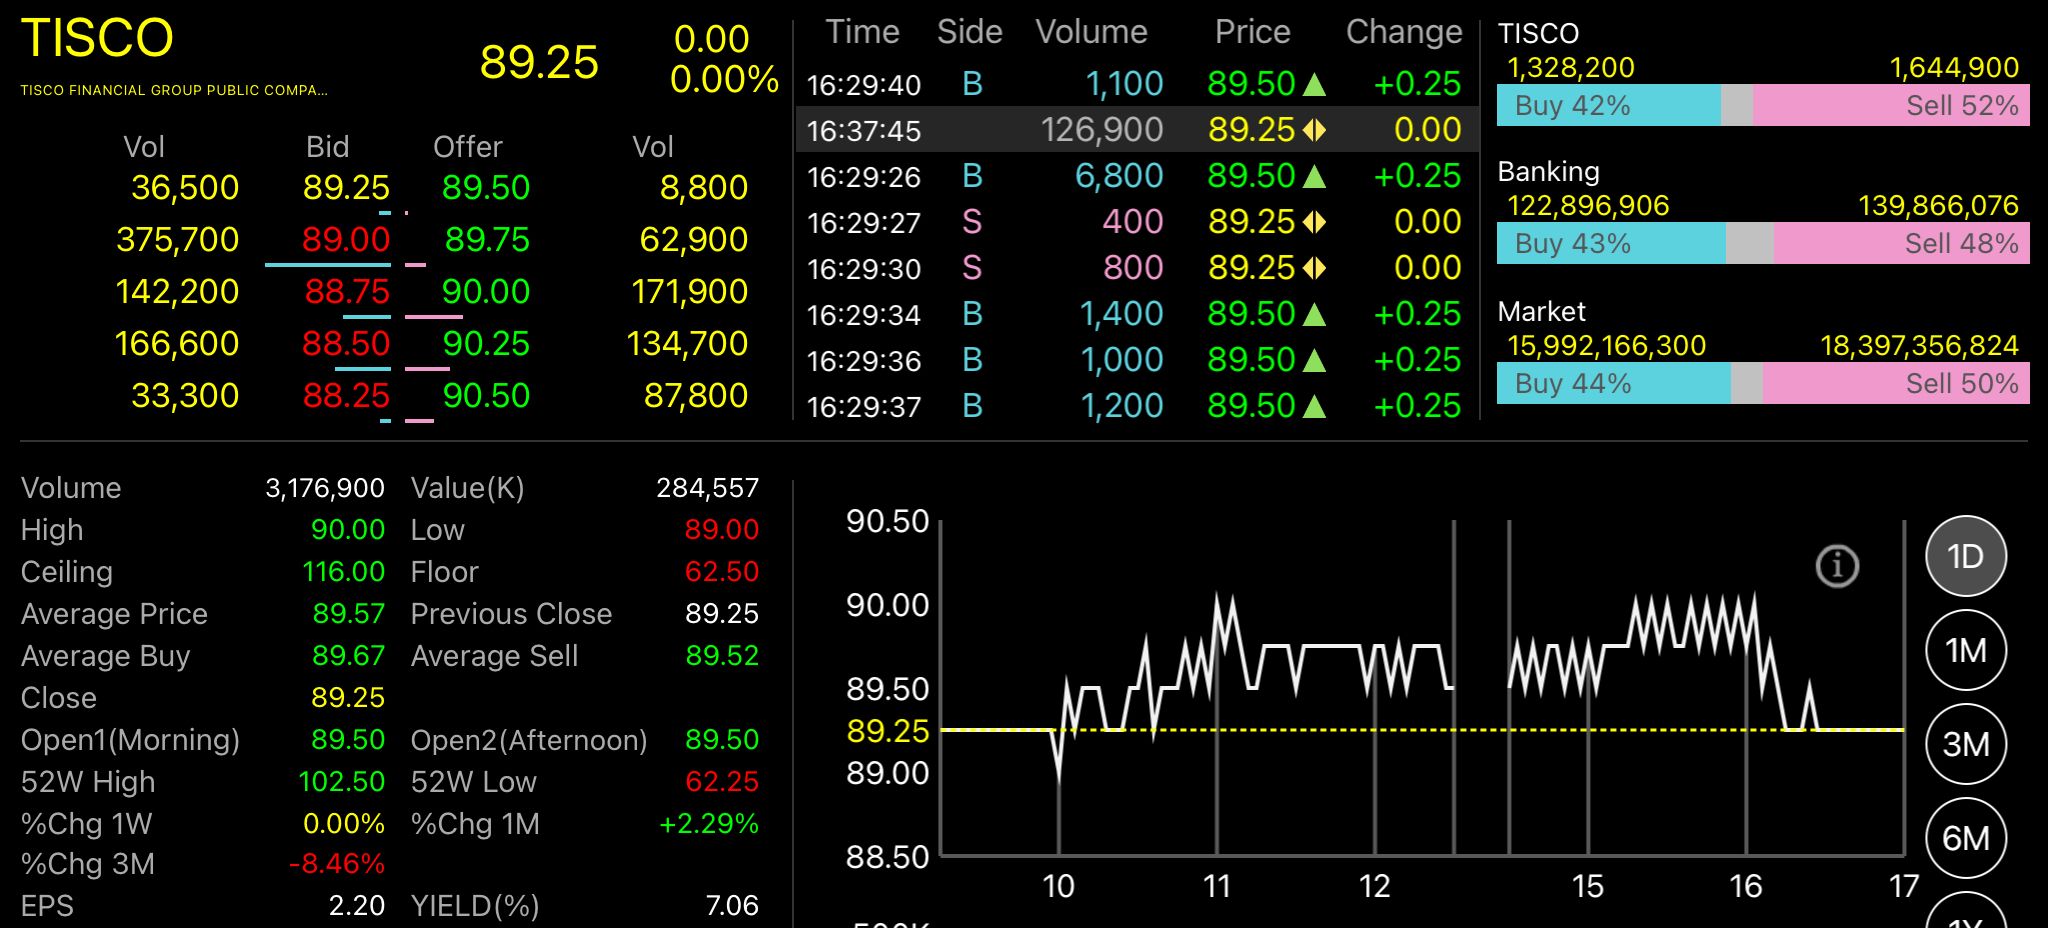This screenshot has width=2048, height=928.
Task: Click the Time column header
Action: click(862, 32)
